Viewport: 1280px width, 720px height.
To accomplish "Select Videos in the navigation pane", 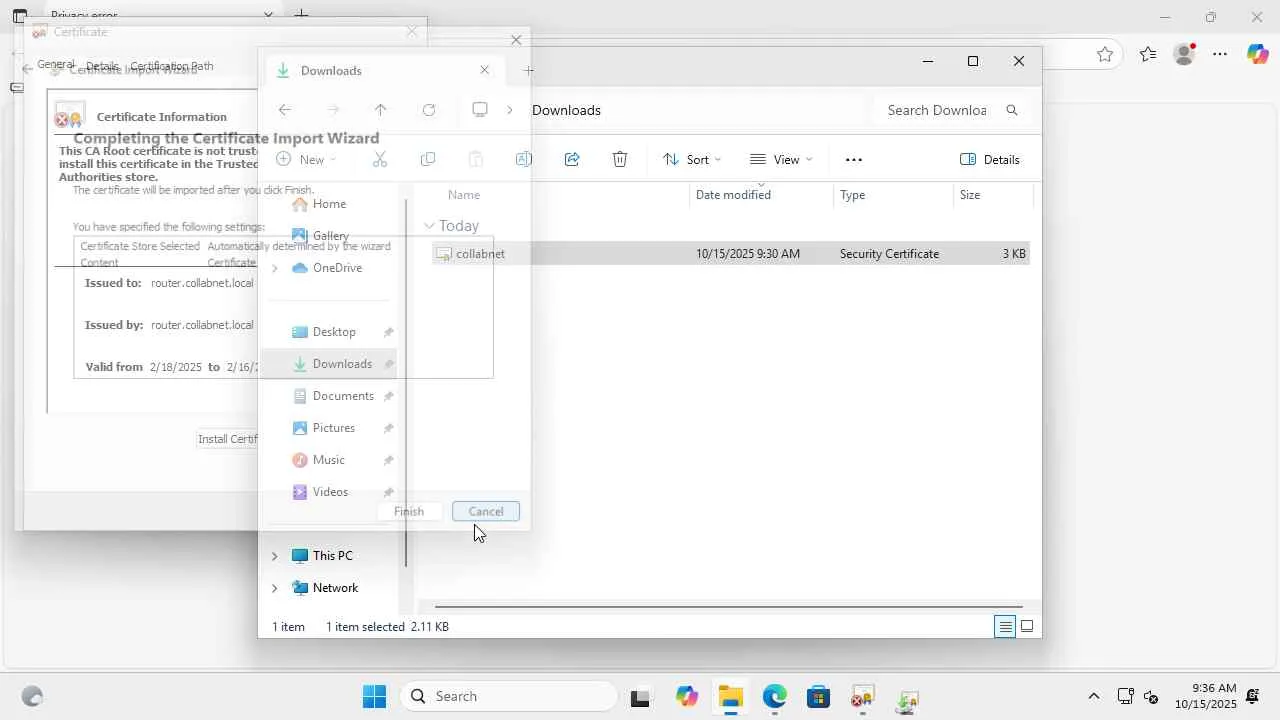I will pyautogui.click(x=330, y=492).
